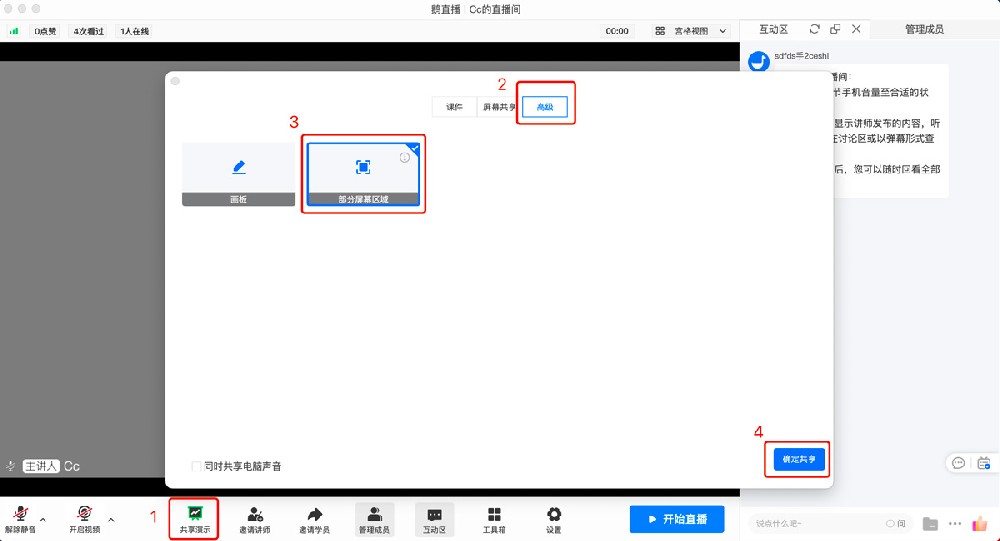Open the folder icon near chat input
The width and height of the screenshot is (1000, 541).
930,524
